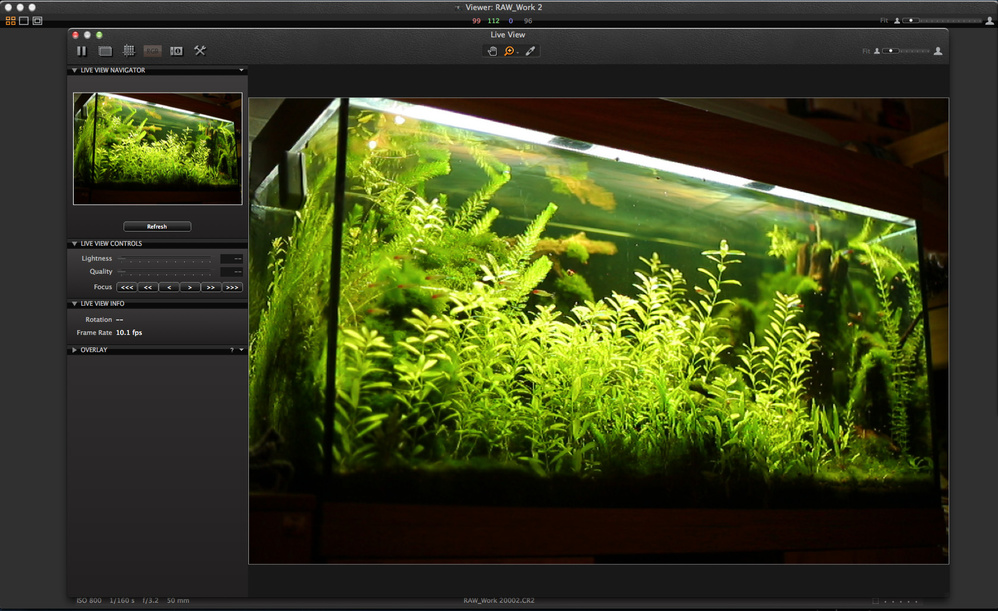
Task: Click small person icon in Live View zoom control
Action: 876,51
